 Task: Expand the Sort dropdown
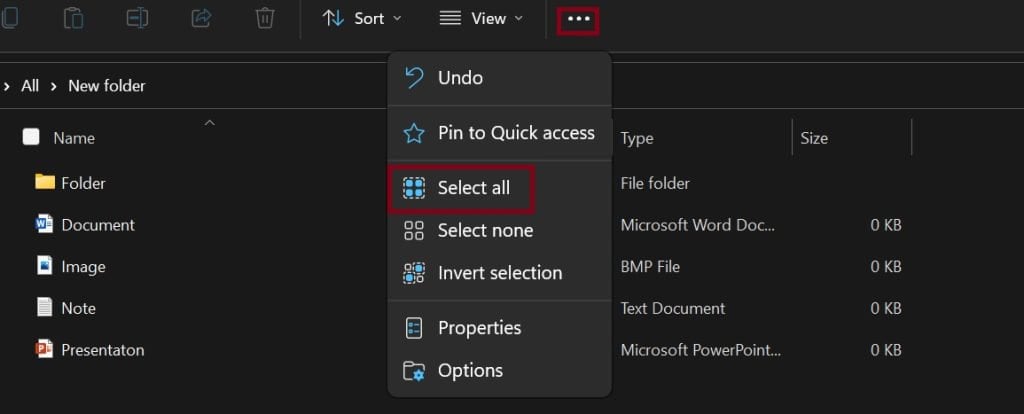362,18
